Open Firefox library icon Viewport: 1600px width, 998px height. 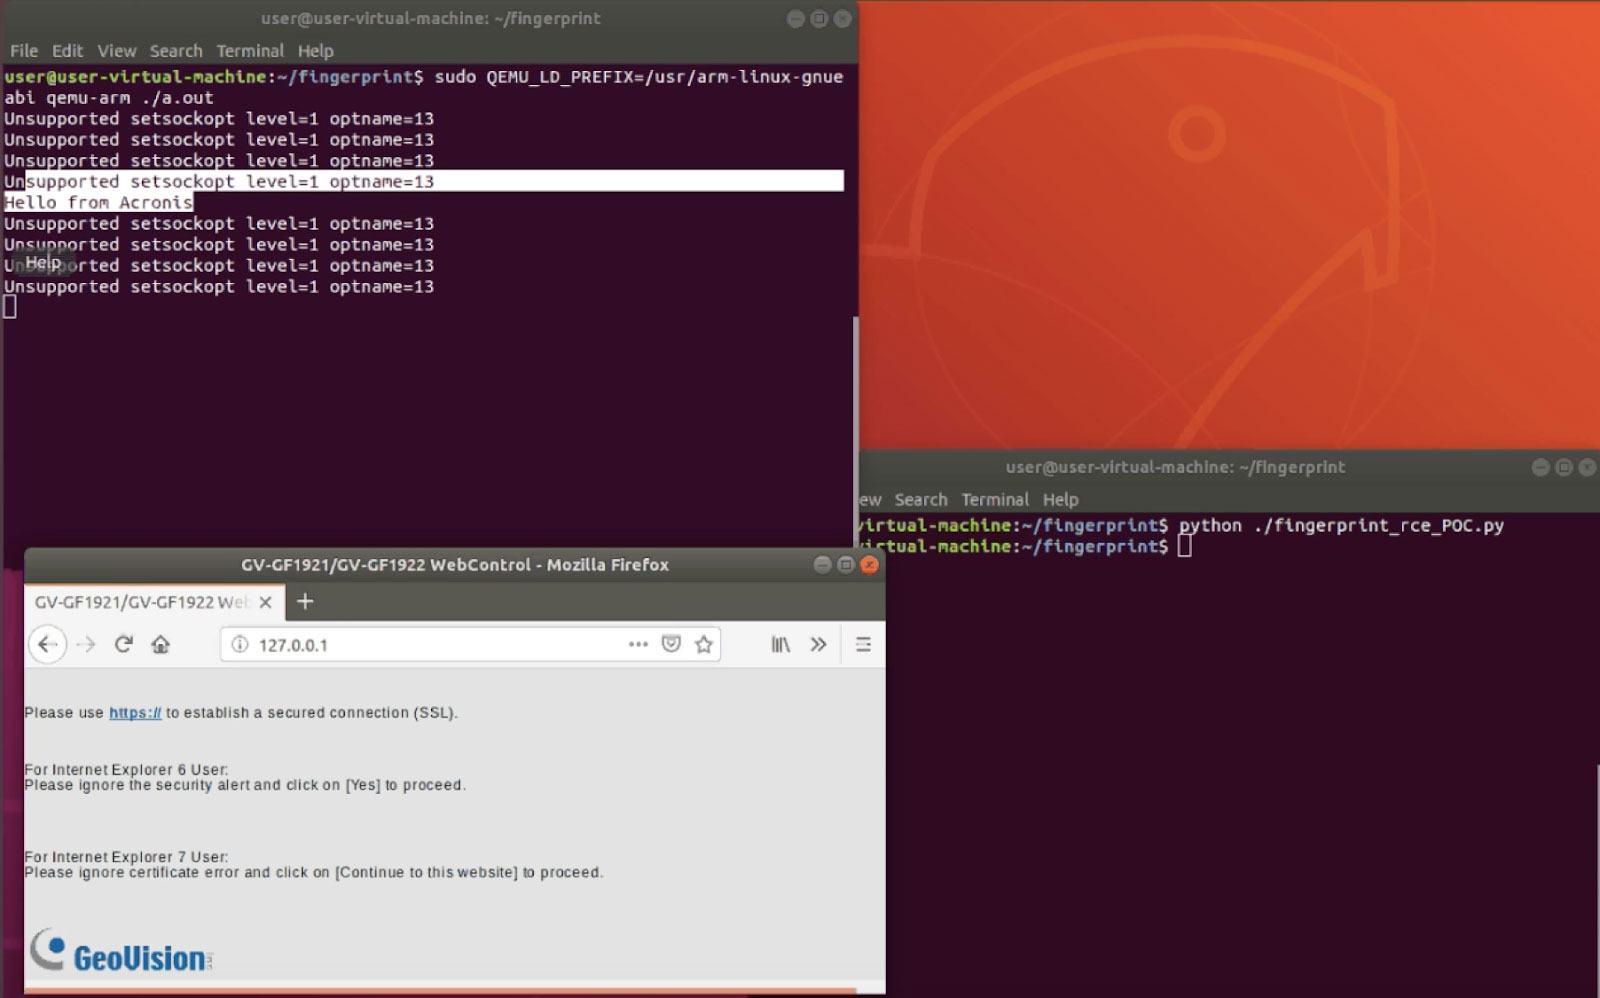(x=780, y=645)
